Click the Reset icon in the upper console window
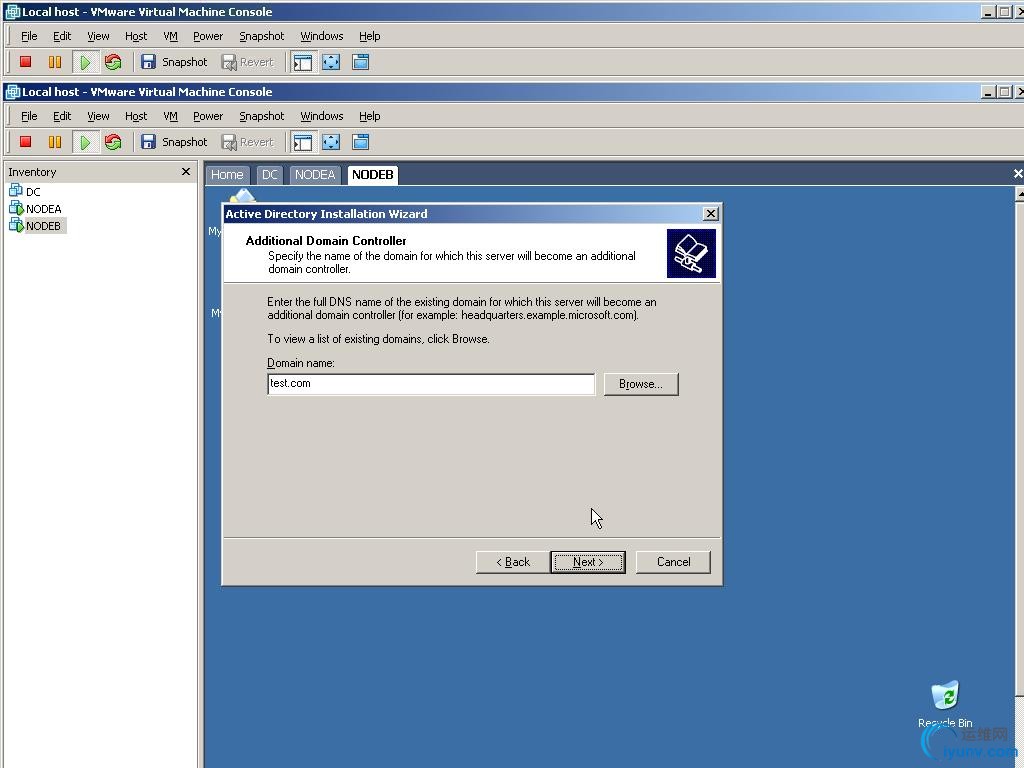 (x=113, y=62)
